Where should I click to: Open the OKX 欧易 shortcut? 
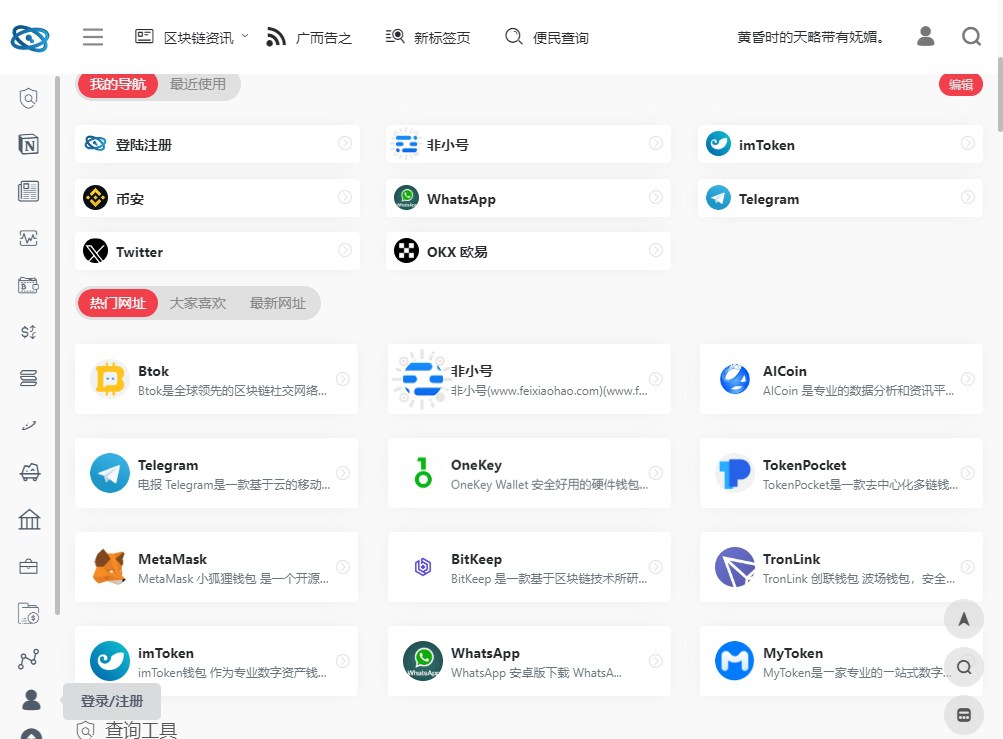pos(528,251)
